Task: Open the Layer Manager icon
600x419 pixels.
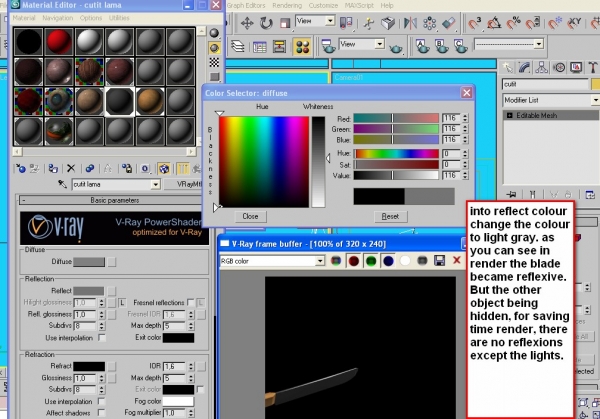Action: pyautogui.click(x=238, y=47)
